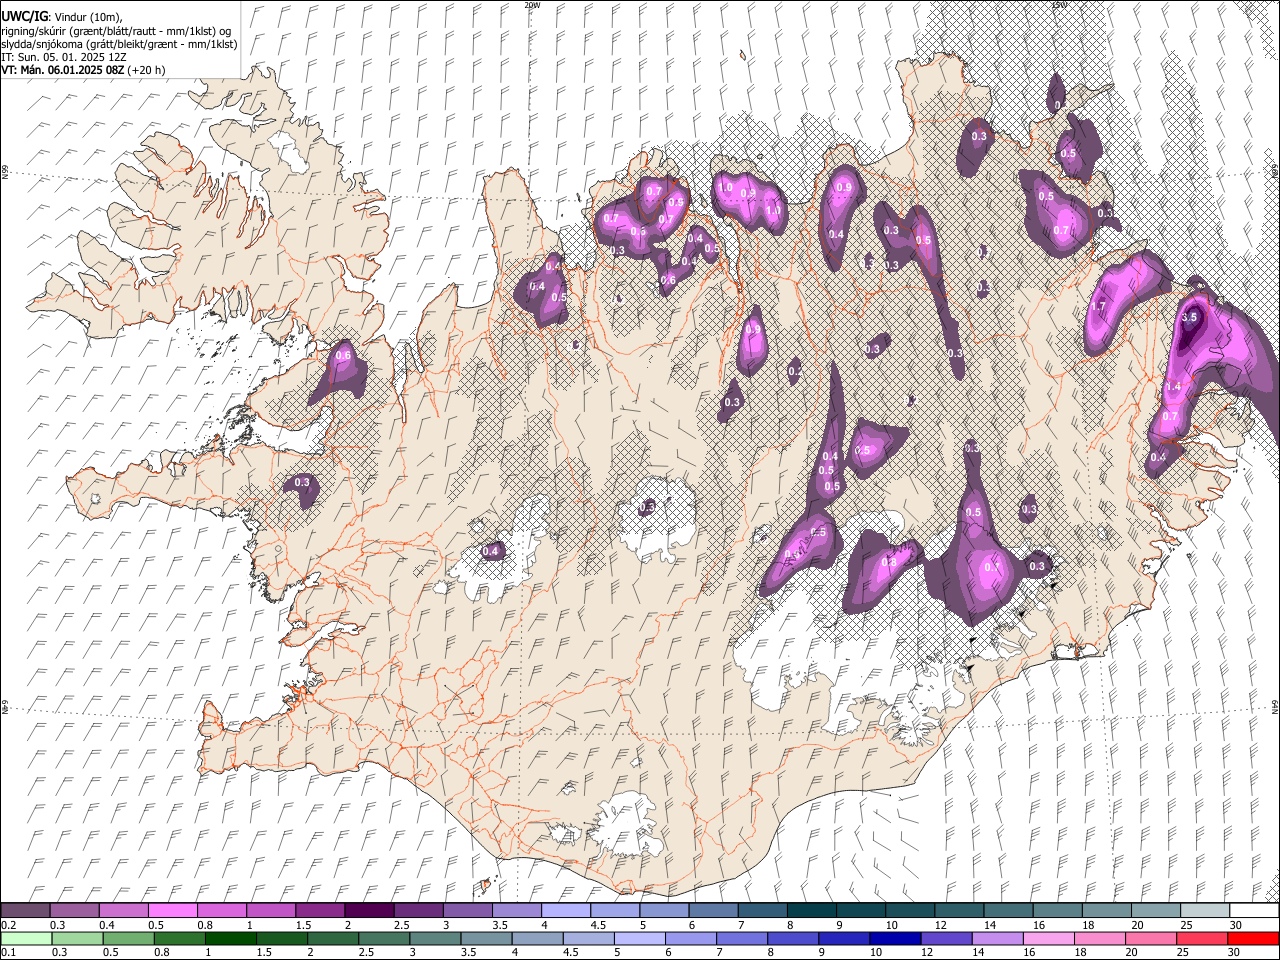This screenshot has height=960, width=1280.
Task: Choose the upper legend swatch starting at 1.5
Action: tap(320, 910)
